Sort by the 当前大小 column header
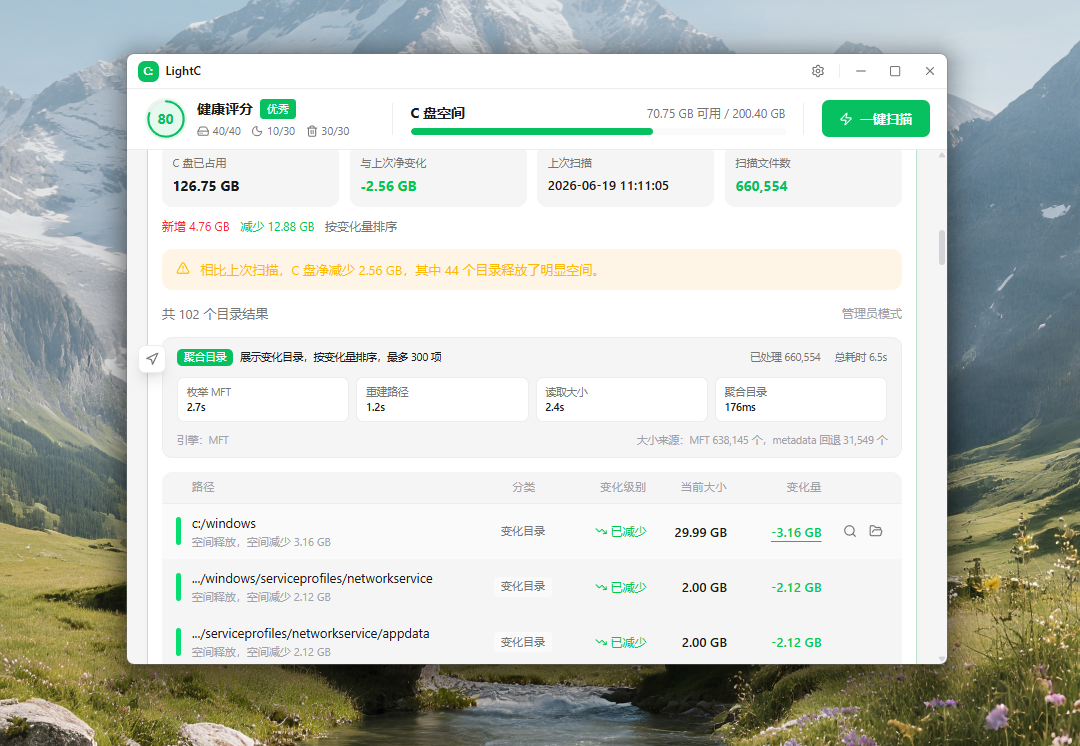 pos(703,487)
